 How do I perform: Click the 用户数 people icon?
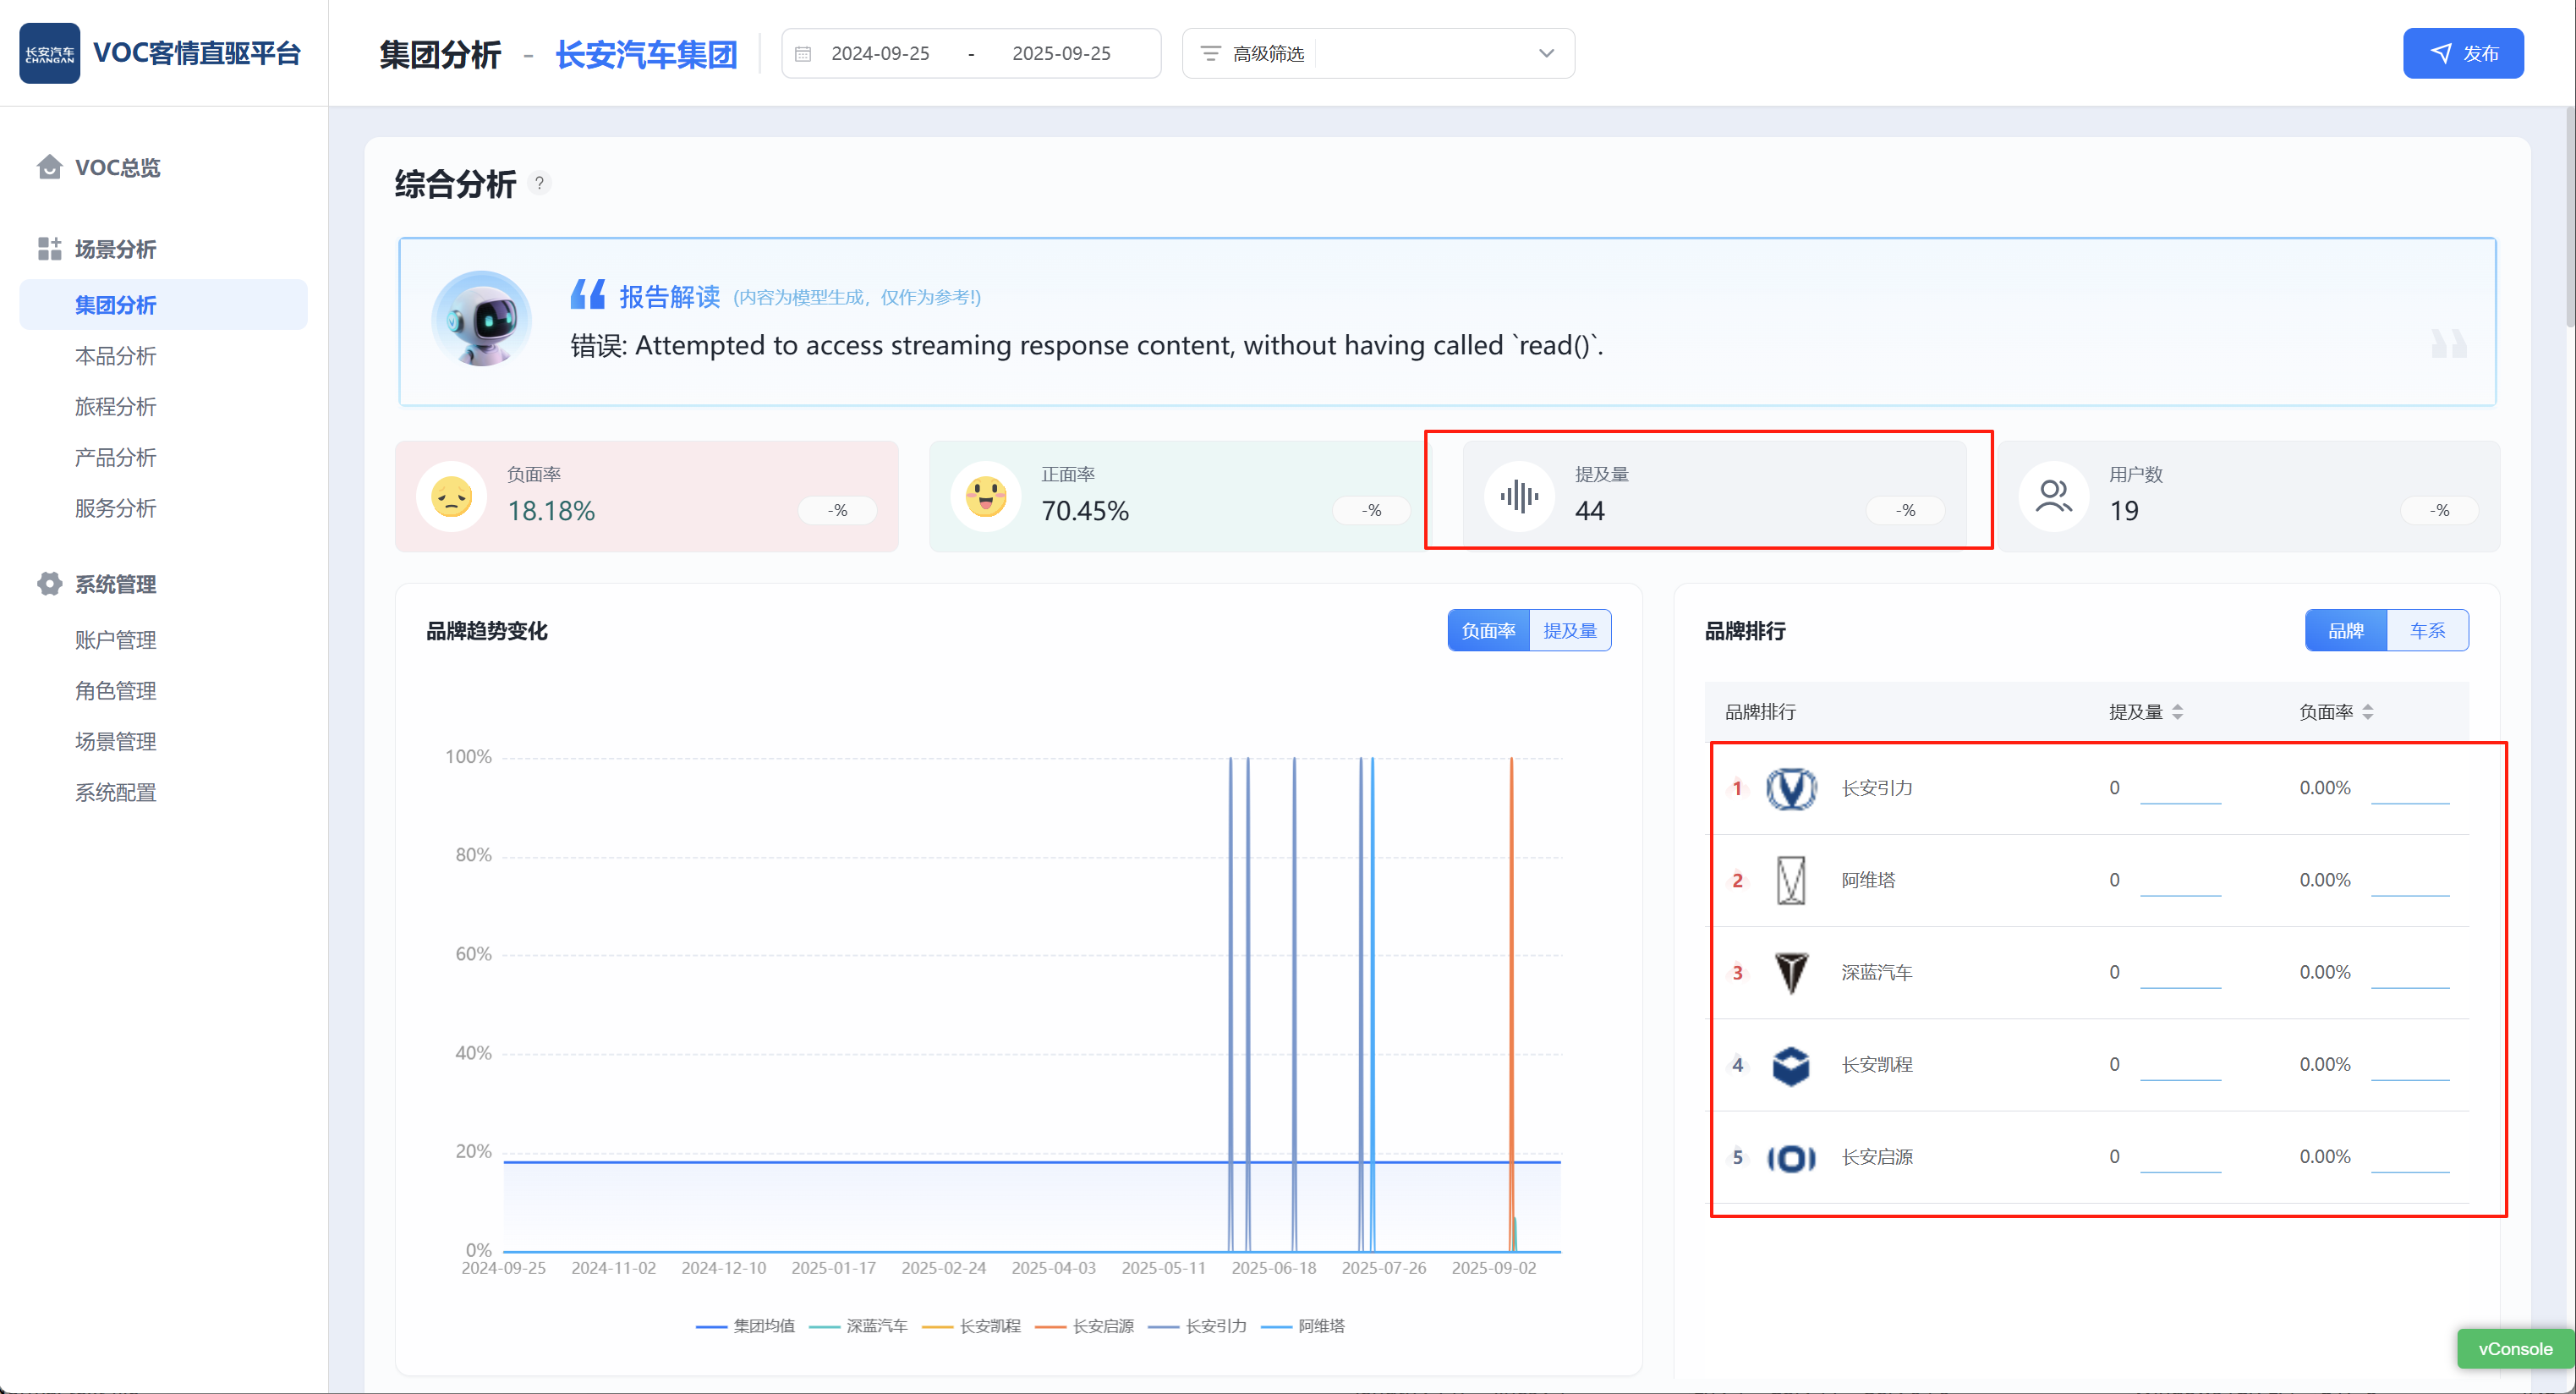point(2053,496)
